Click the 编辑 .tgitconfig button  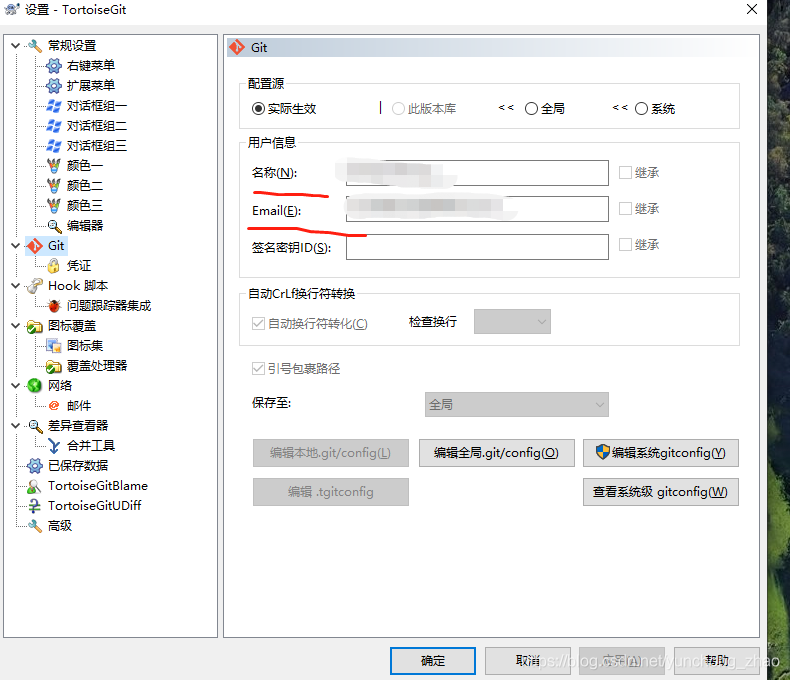[x=331, y=492]
